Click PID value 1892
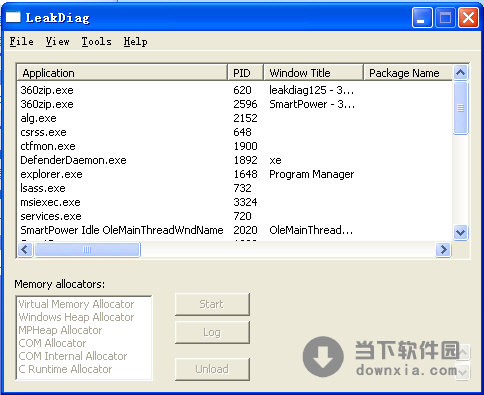Image resolution: width=484 pixels, height=395 pixels. tap(245, 160)
